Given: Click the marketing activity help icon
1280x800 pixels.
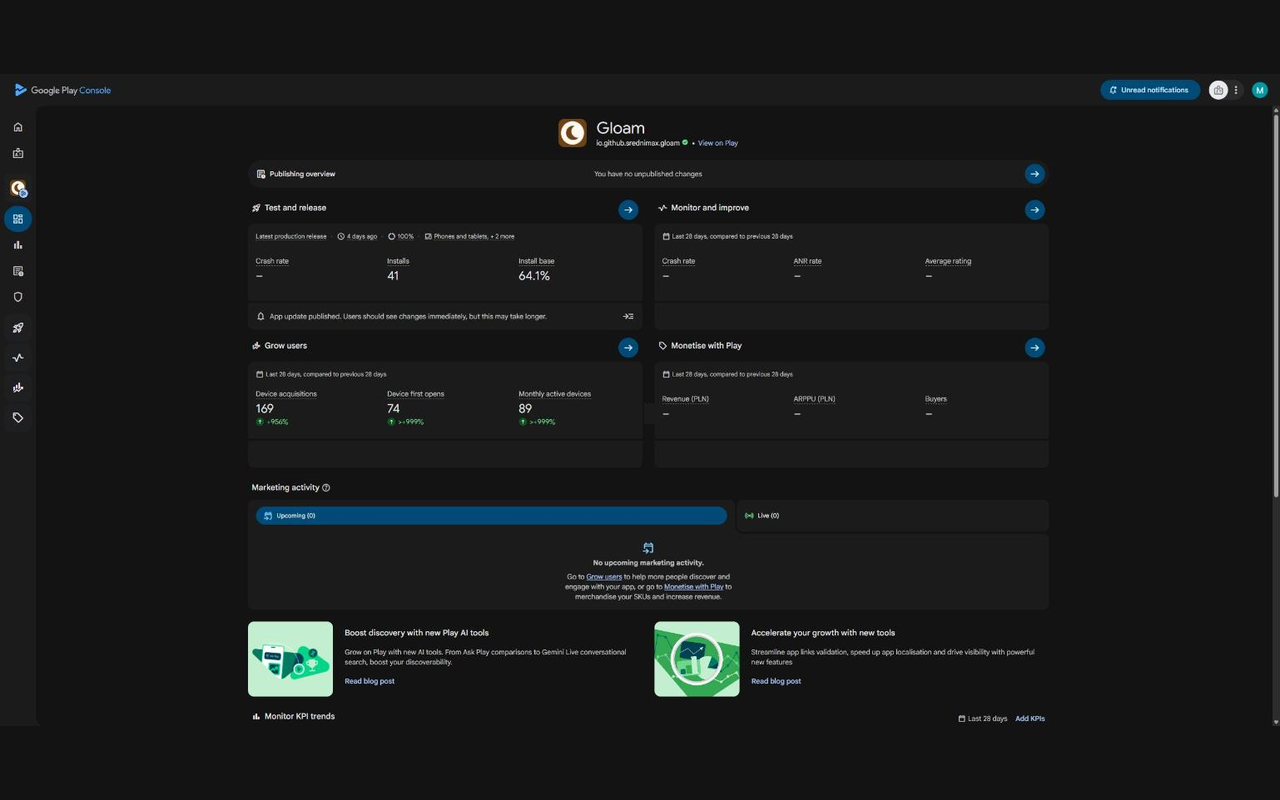Looking at the screenshot, I should 326,488.
